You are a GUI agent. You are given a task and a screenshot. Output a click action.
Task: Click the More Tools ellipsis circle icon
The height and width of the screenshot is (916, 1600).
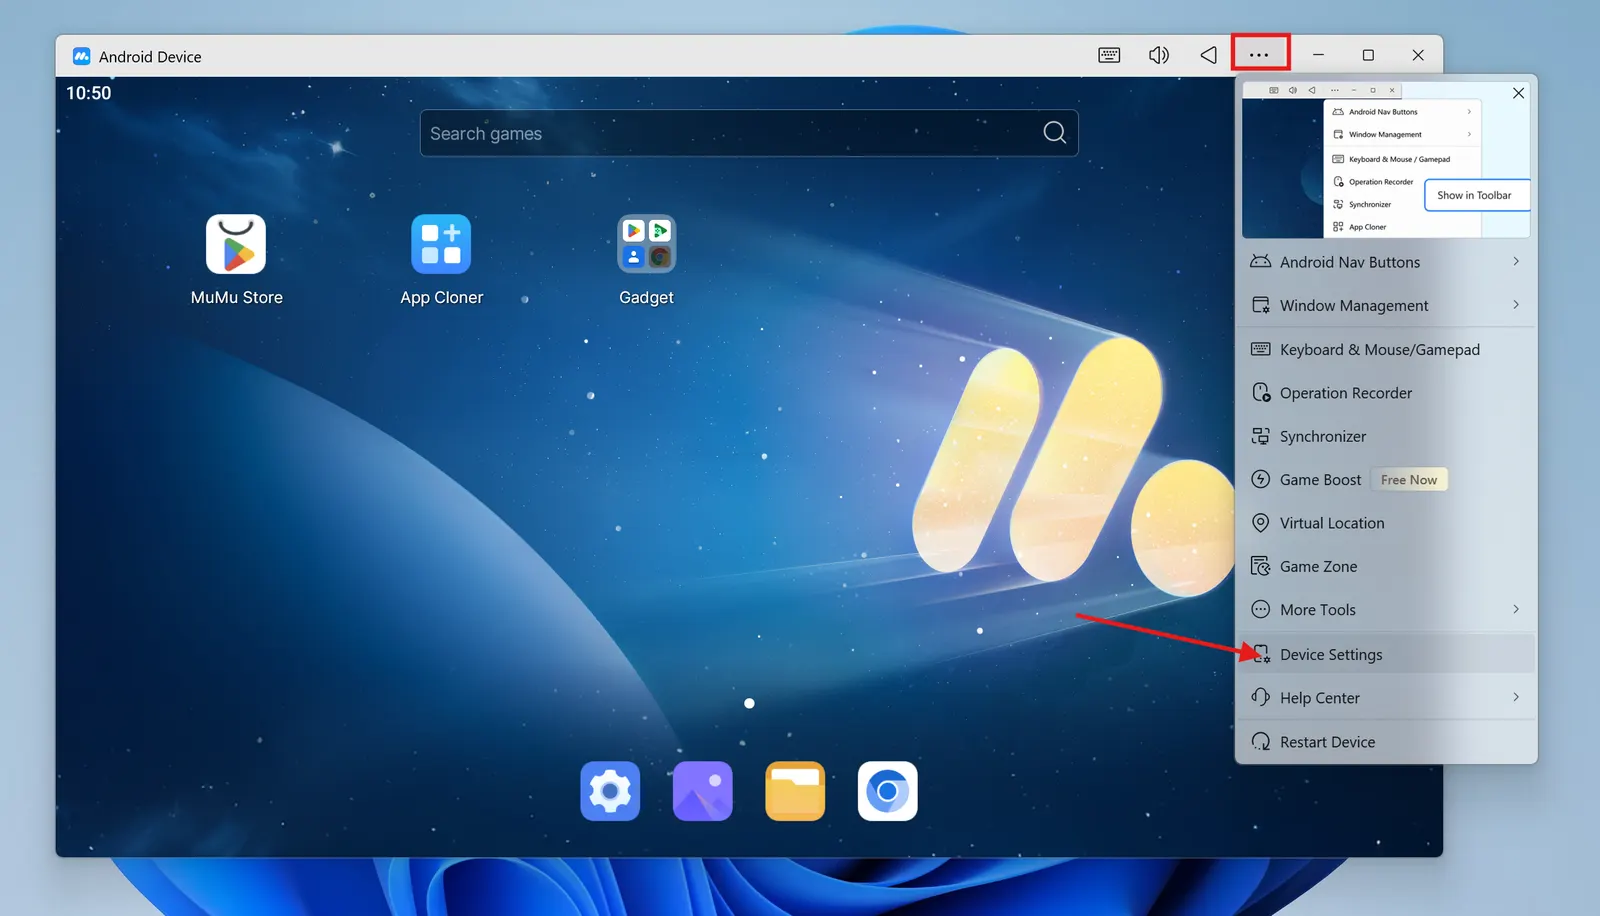tap(1261, 609)
